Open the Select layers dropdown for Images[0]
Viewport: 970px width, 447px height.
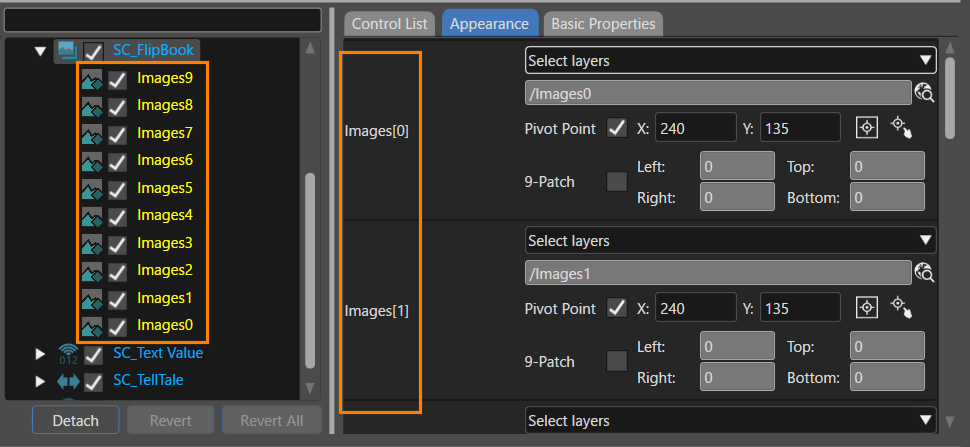731,61
